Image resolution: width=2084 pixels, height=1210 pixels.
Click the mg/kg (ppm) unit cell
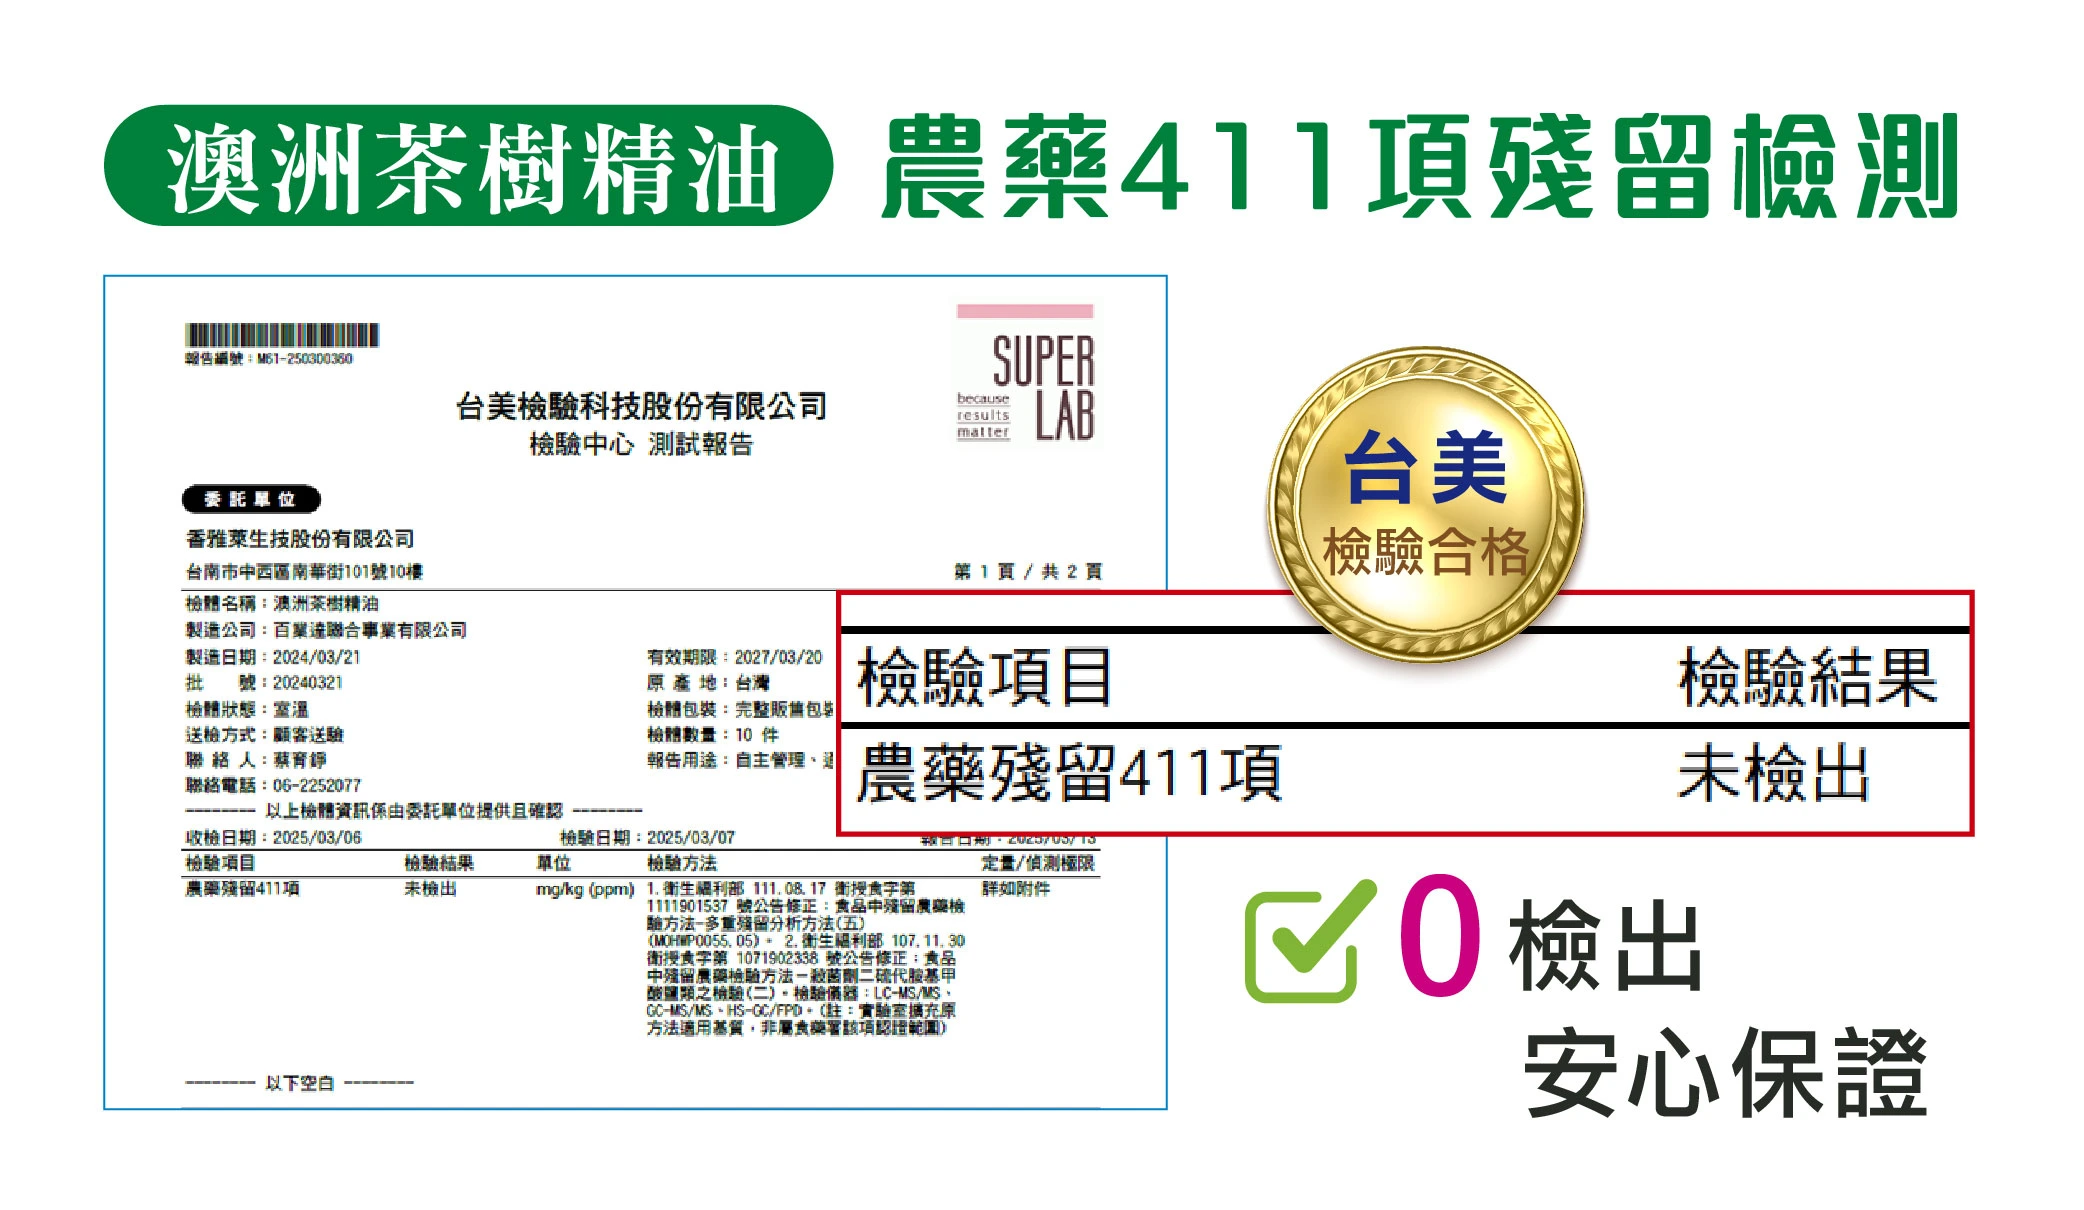point(585,889)
